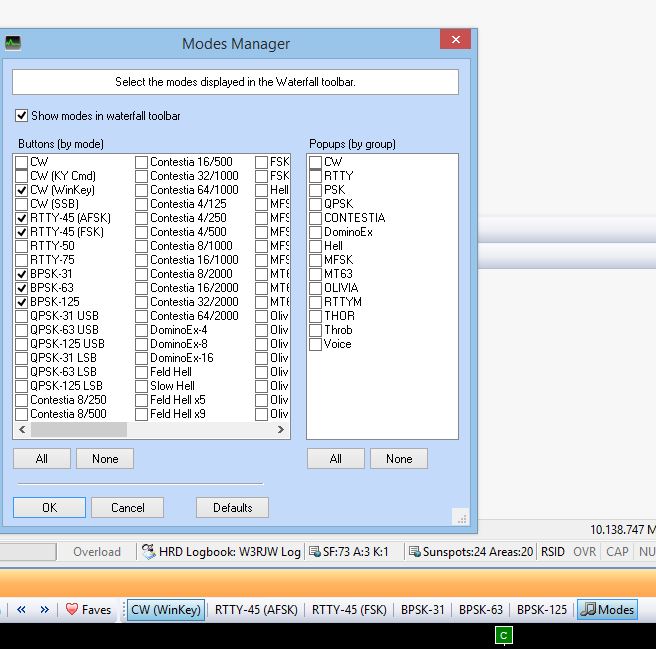Check Feld Hell x9 mode

(x=141, y=414)
